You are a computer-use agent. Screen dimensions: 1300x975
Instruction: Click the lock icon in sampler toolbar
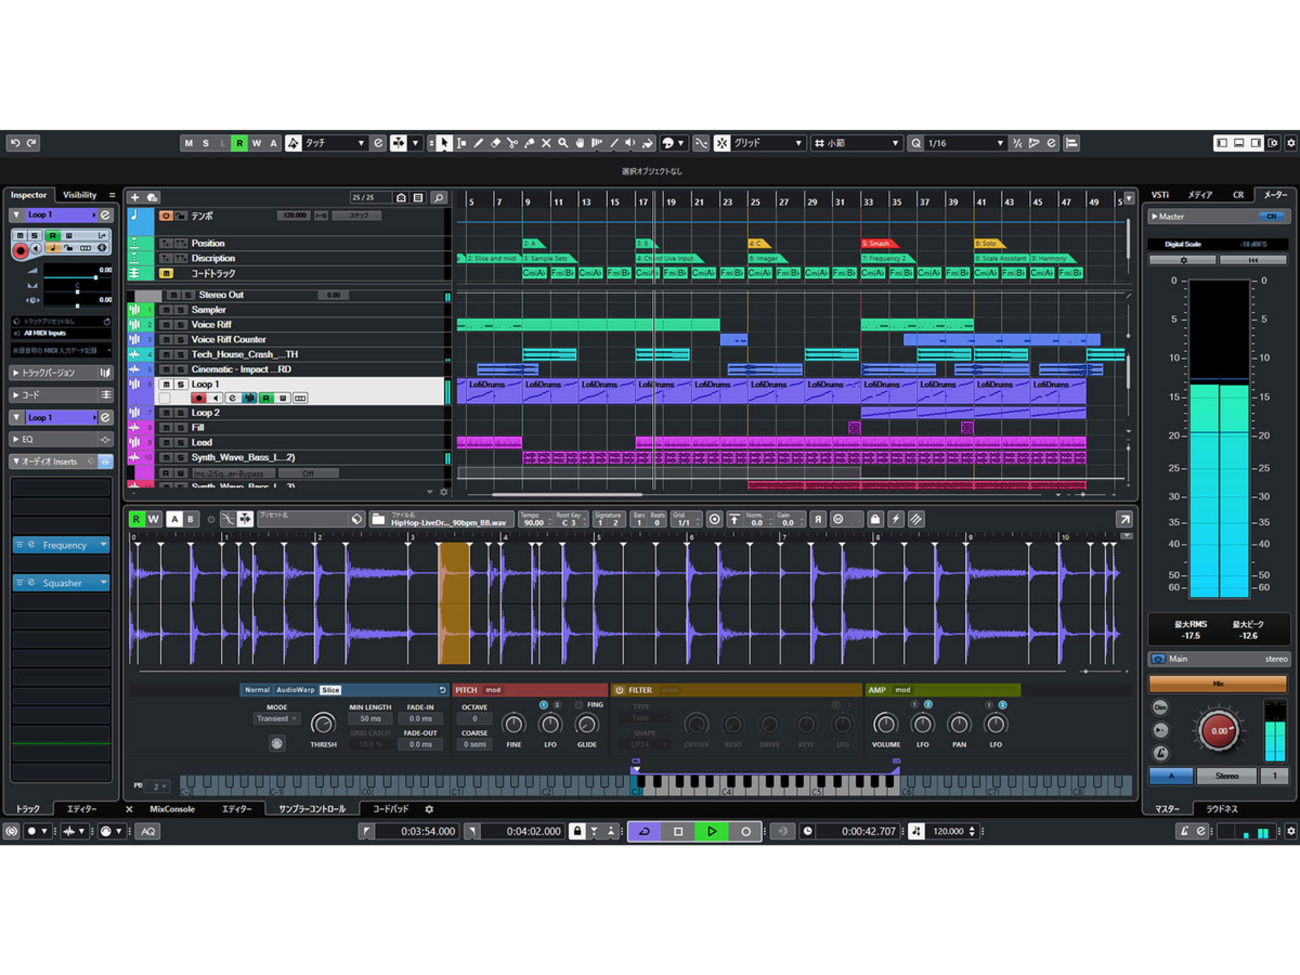[x=875, y=520]
